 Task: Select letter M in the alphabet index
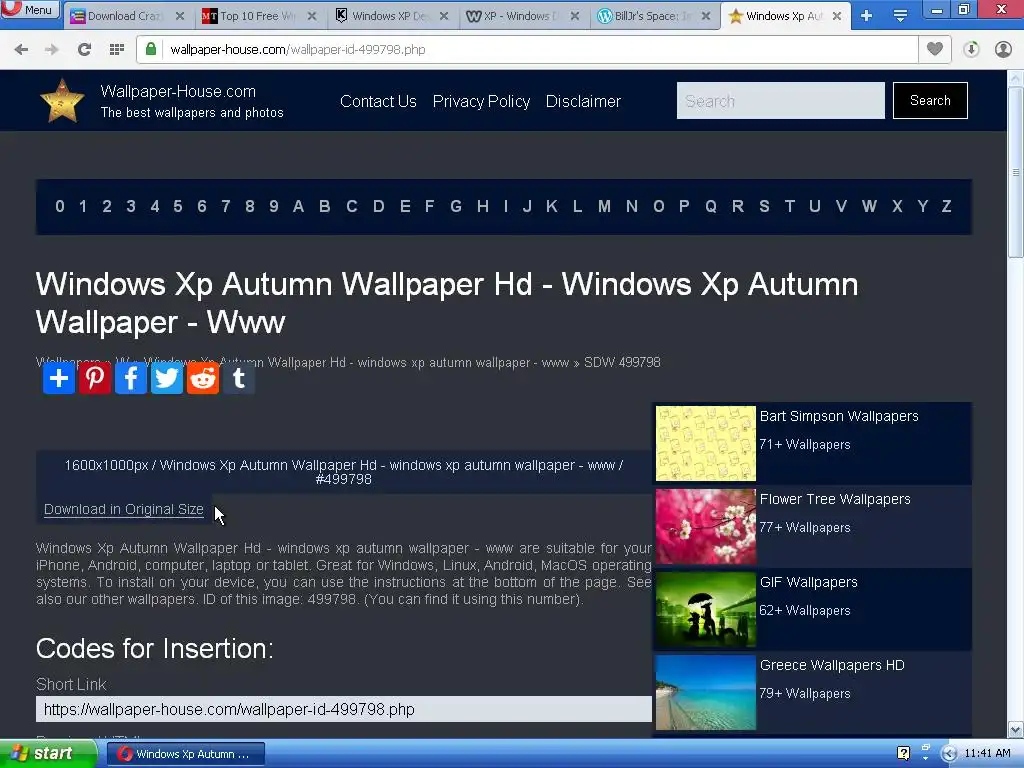coord(605,206)
